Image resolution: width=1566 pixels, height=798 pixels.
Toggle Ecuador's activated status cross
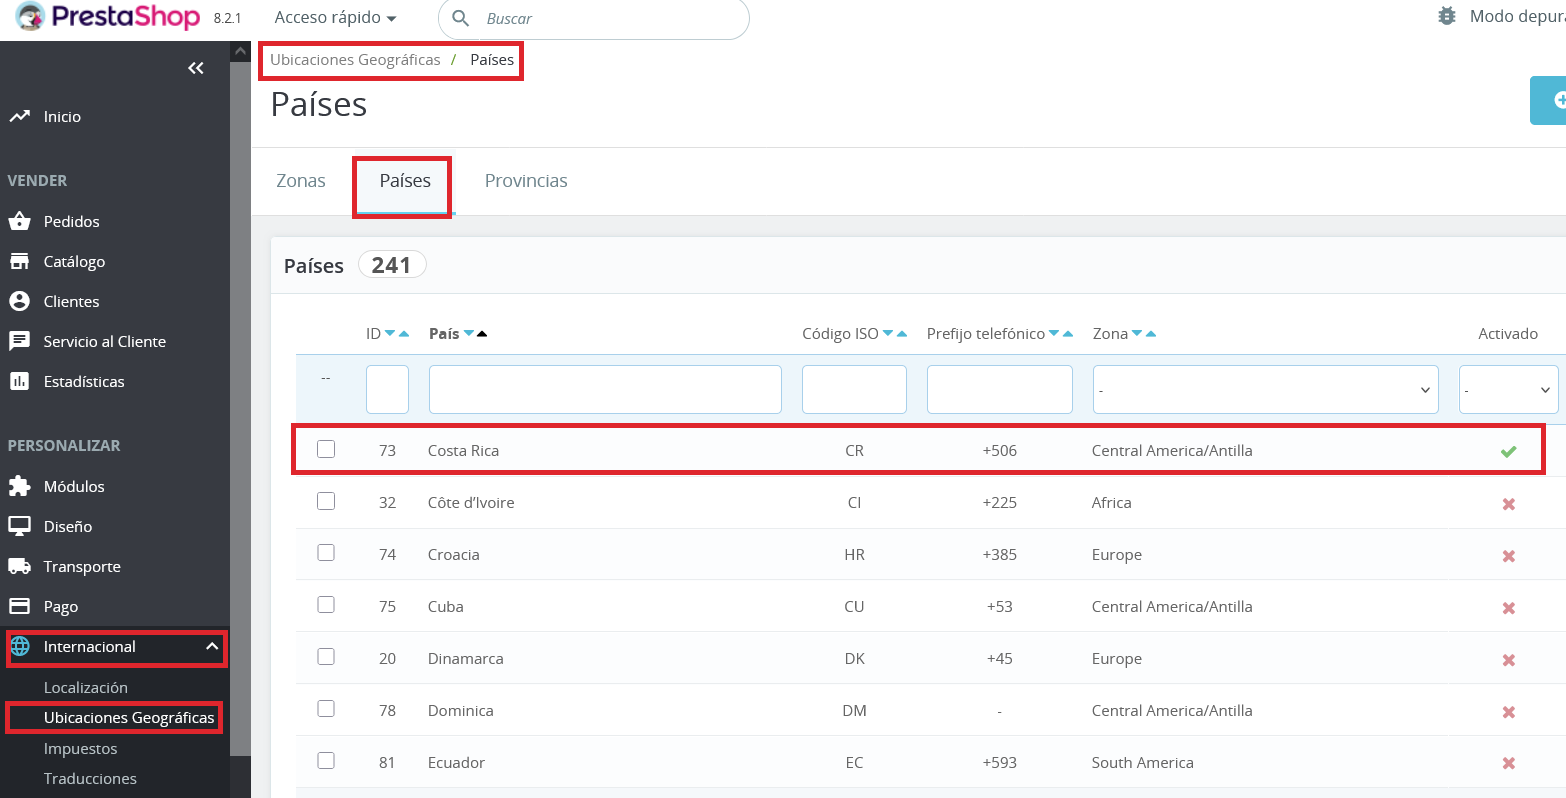click(x=1509, y=764)
